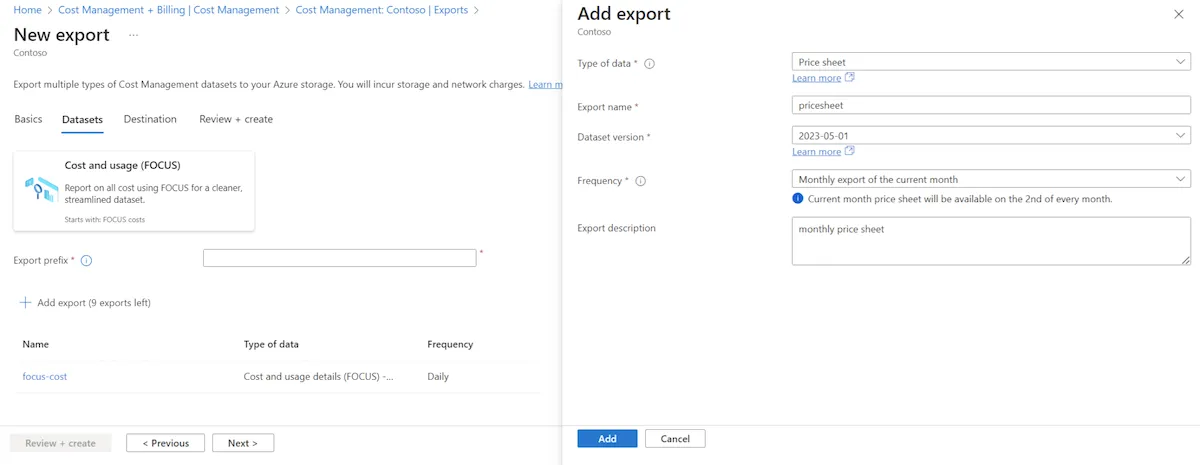Open Cost Management + Billing breadcrumb
Viewport: 1200px width, 465px height.
click(x=169, y=10)
